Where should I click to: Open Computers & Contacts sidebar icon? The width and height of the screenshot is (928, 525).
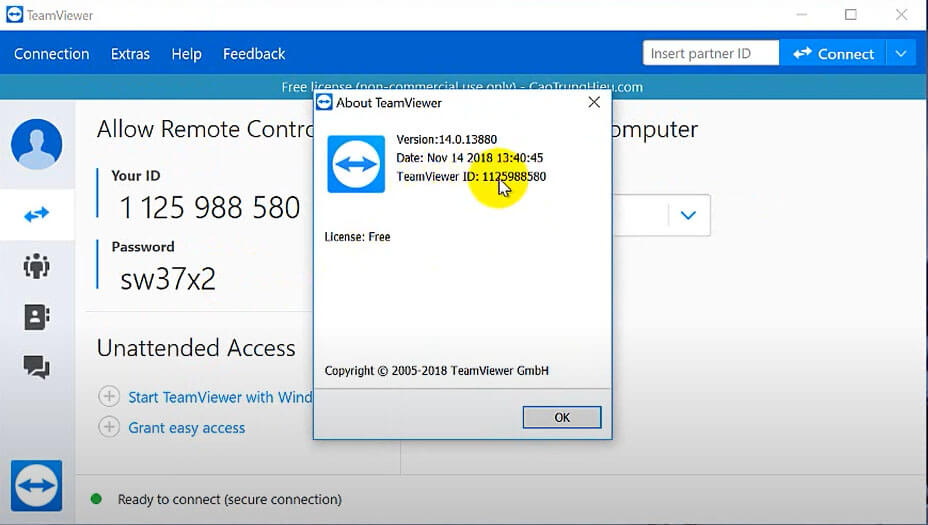point(37,317)
